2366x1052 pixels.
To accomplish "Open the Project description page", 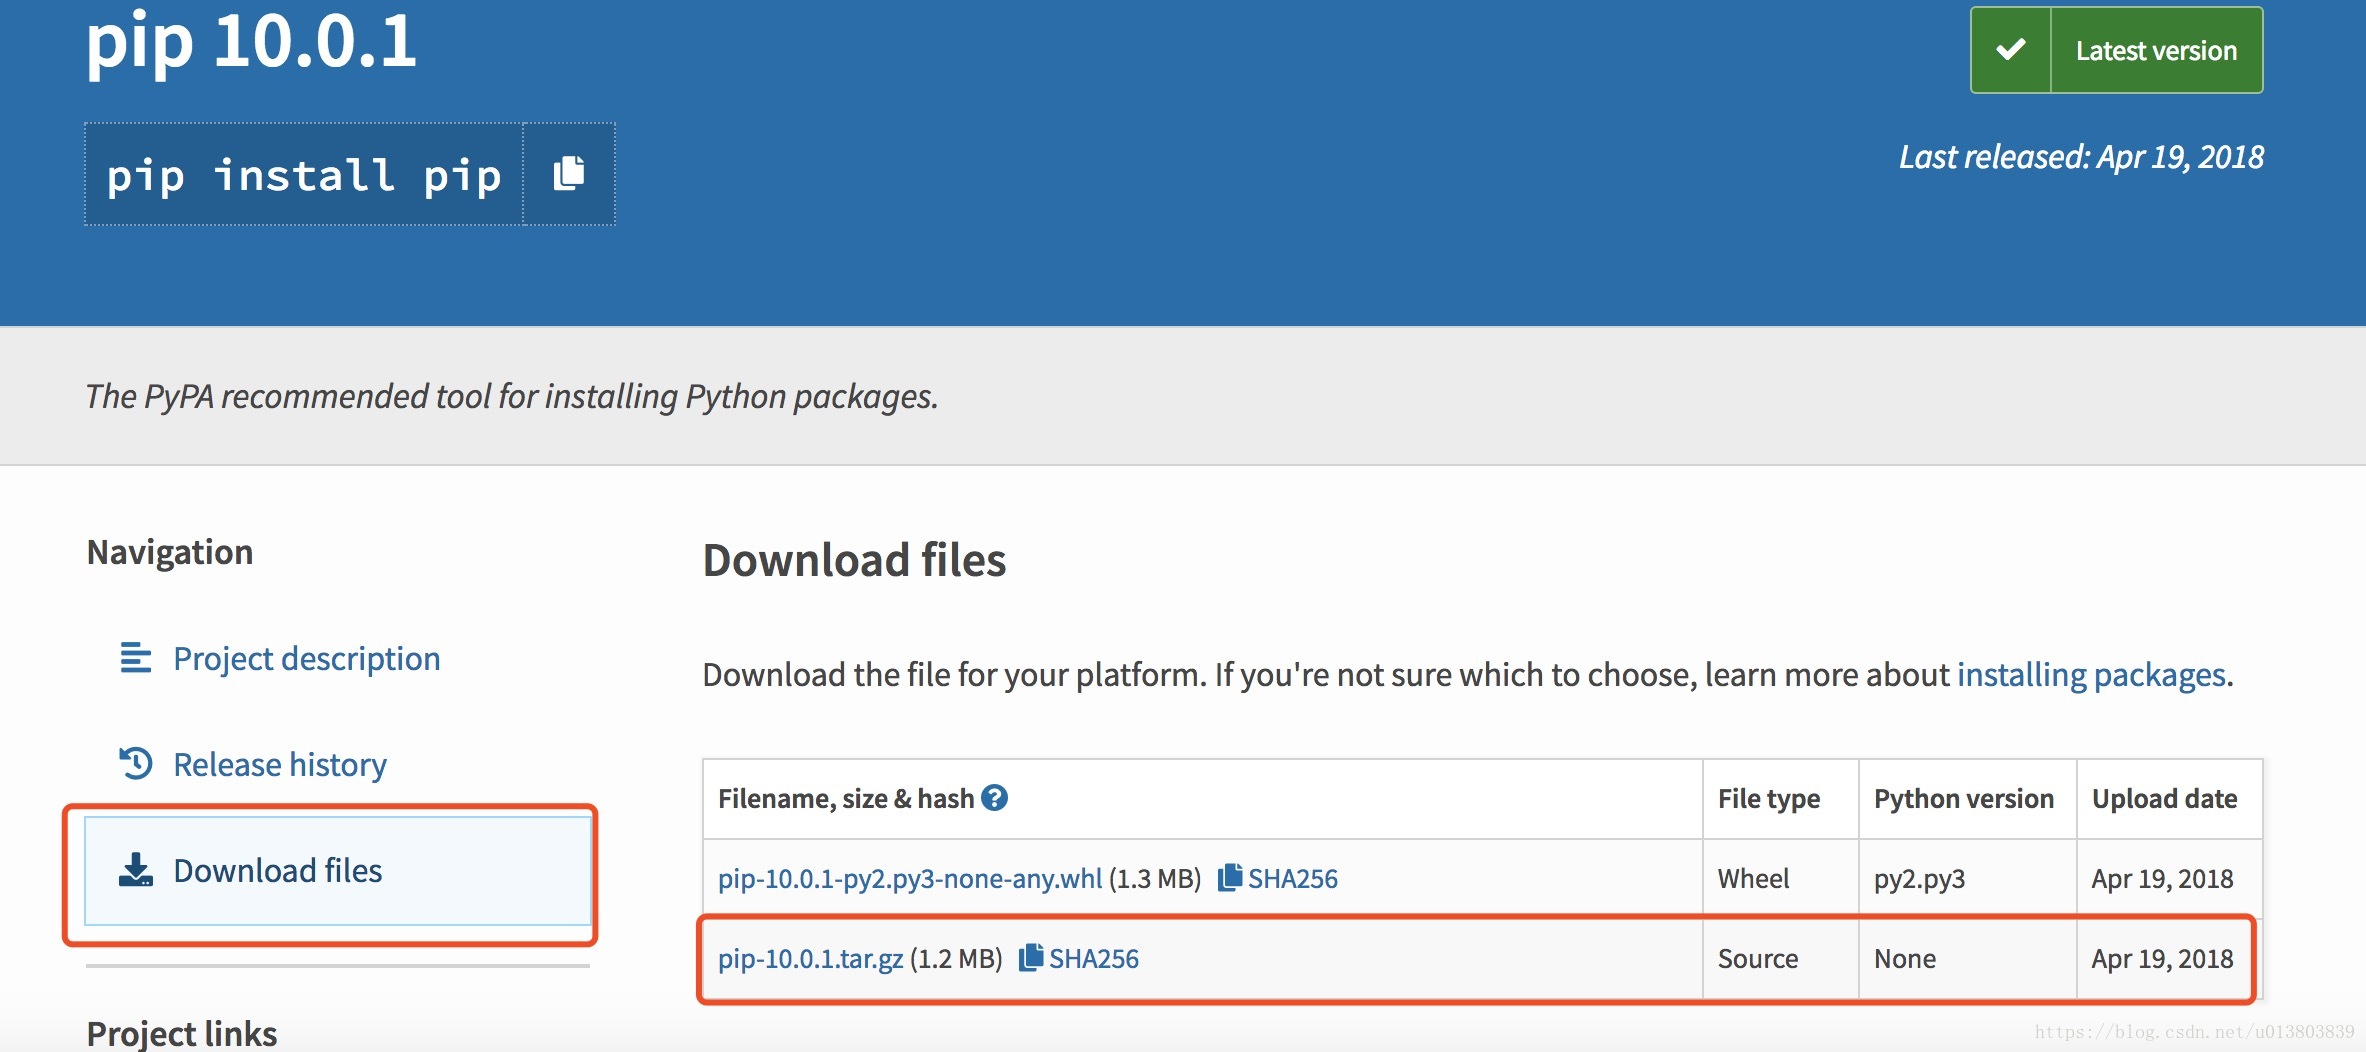I will coord(306,659).
